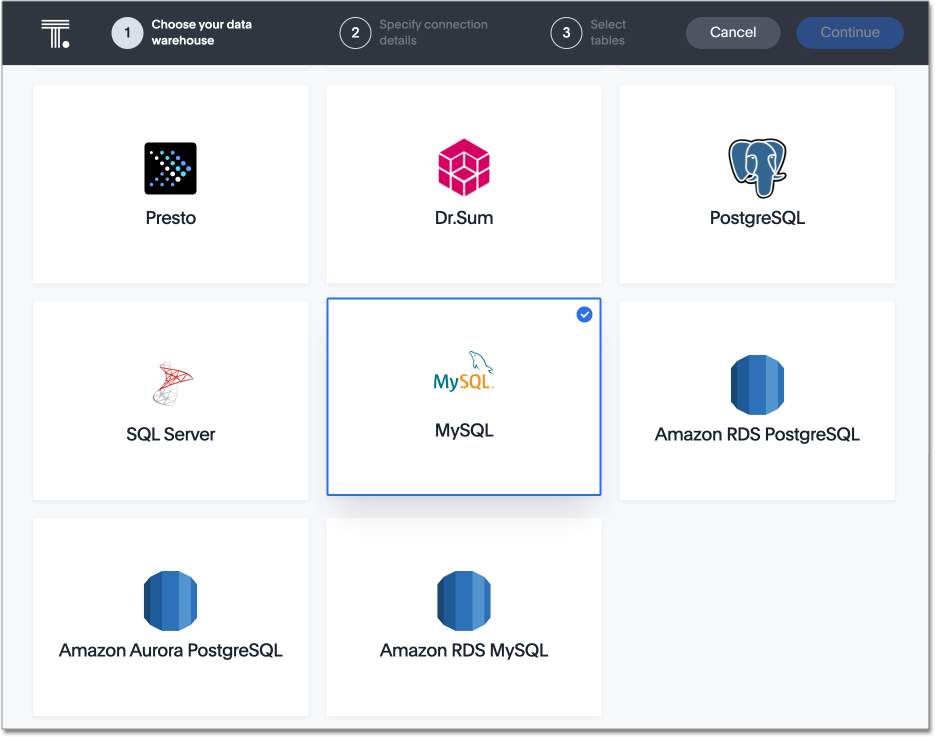Viewport: 935px width, 737px height.
Task: Select the Presto data warehouse icon
Action: [x=170, y=168]
